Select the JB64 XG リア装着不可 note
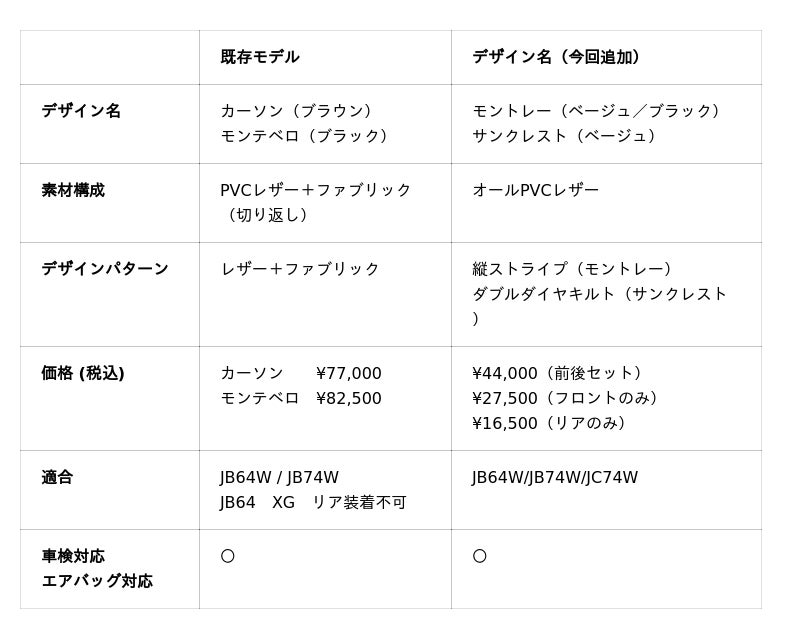Image resolution: width=800 pixels, height=639 pixels. [313, 502]
